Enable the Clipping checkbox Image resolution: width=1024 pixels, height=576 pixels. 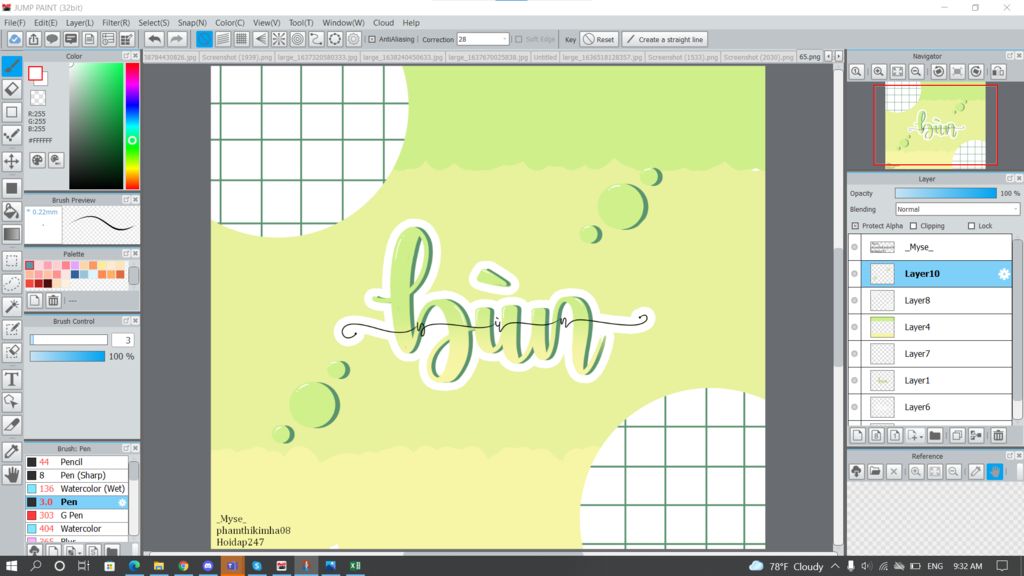coord(913,226)
